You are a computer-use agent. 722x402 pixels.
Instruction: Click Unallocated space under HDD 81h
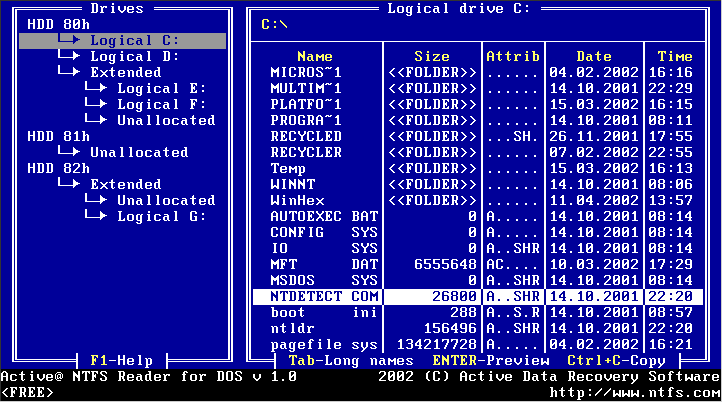pyautogui.click(x=138, y=152)
